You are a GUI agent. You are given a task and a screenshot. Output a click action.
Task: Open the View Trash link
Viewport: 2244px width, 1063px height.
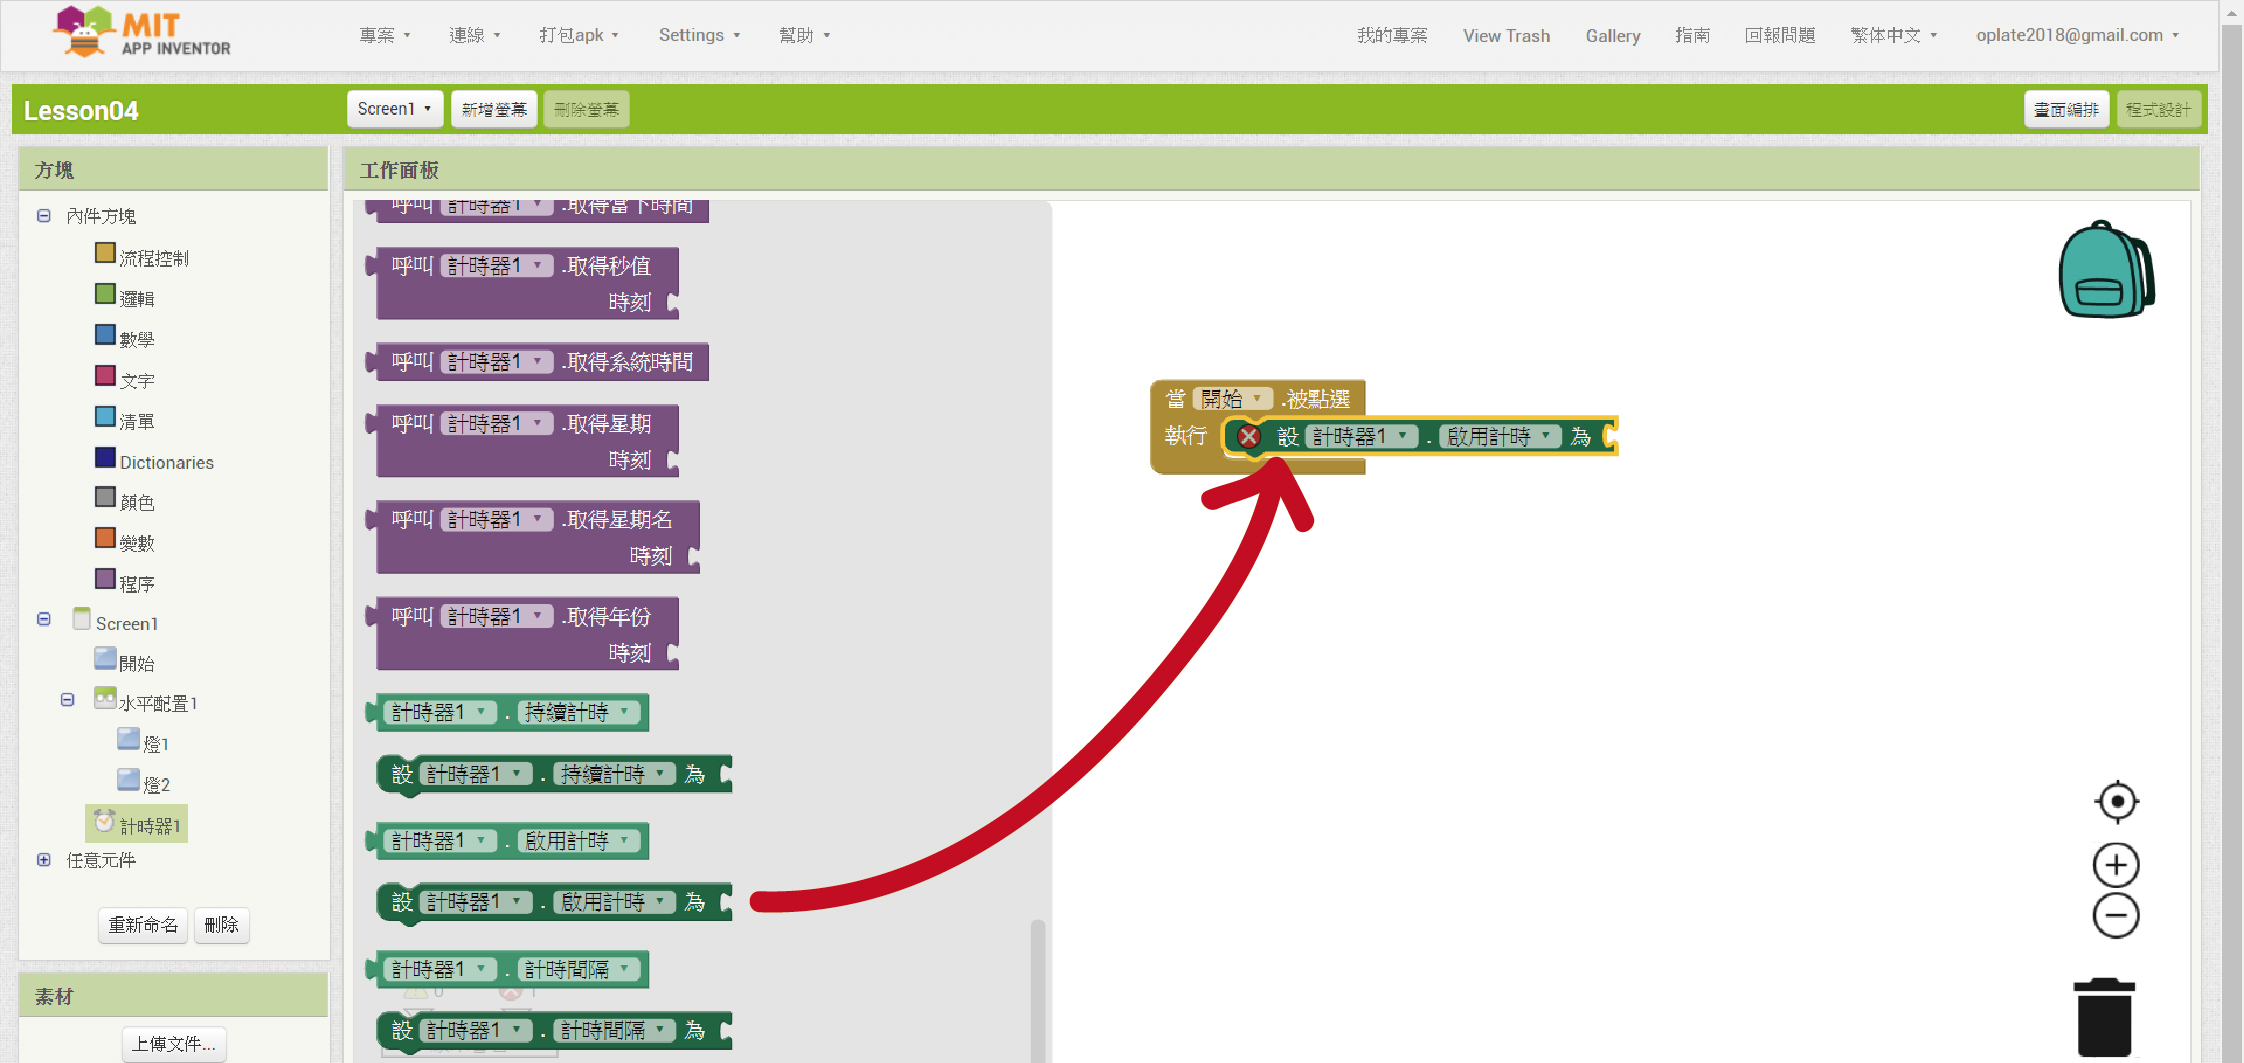tap(1506, 36)
